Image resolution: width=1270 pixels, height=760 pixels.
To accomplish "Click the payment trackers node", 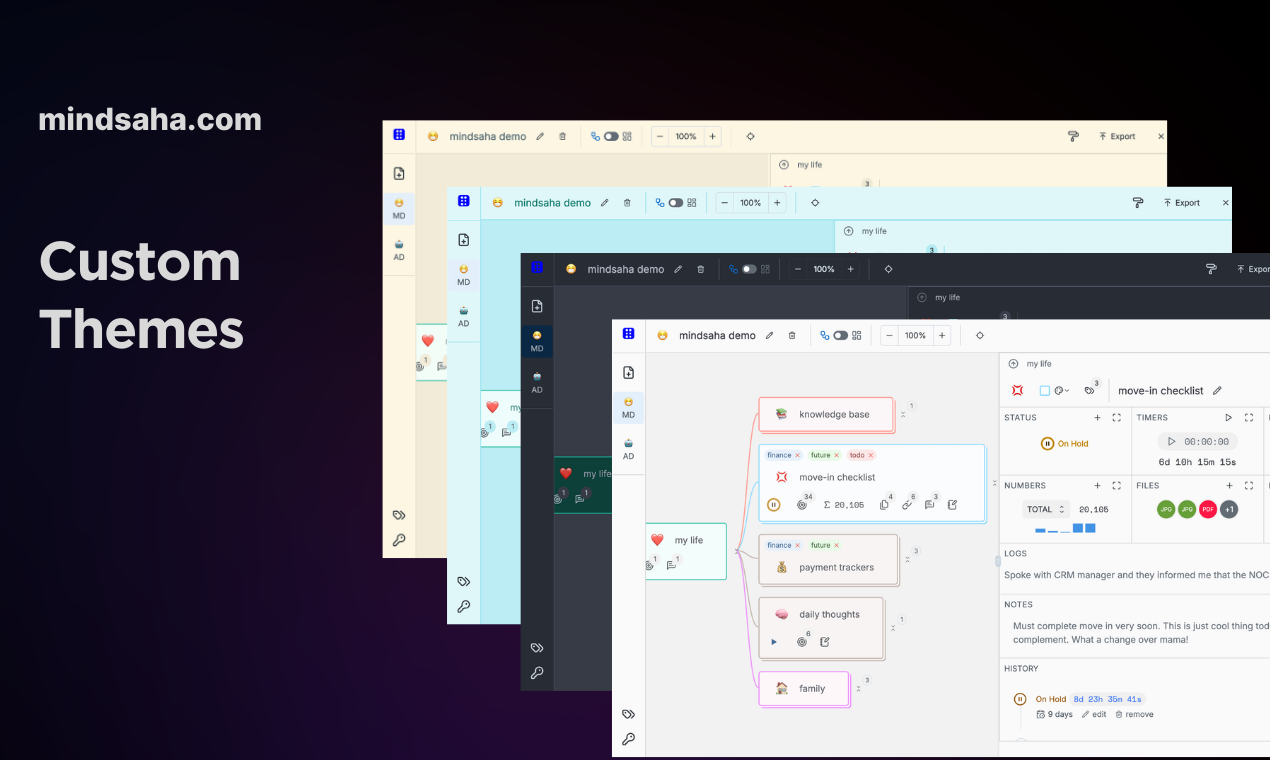I will point(828,559).
